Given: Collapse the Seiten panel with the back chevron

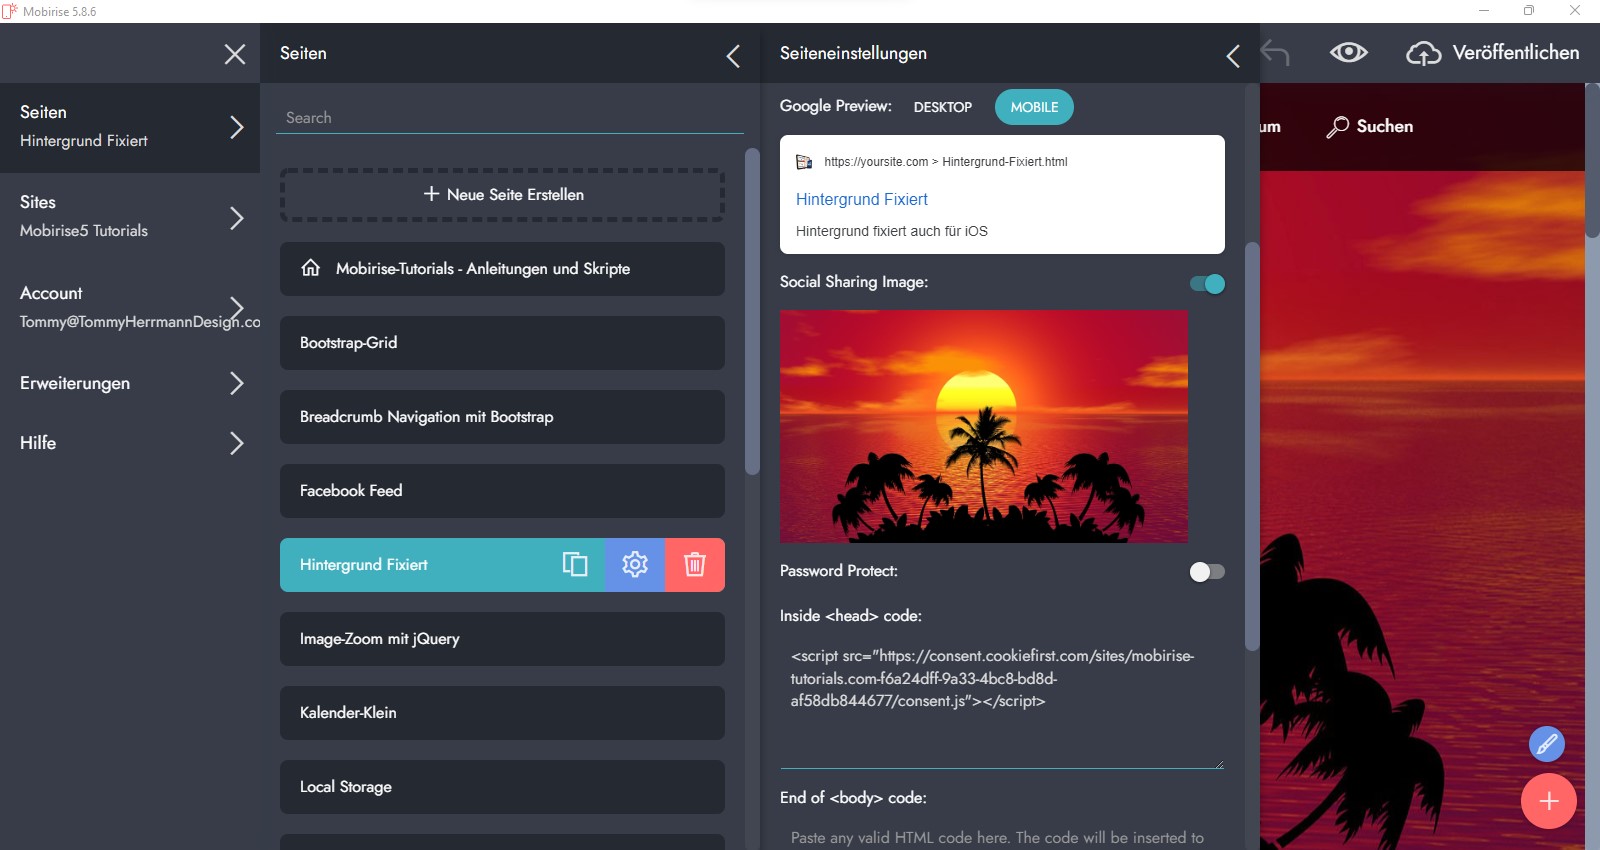Looking at the screenshot, I should click(733, 56).
